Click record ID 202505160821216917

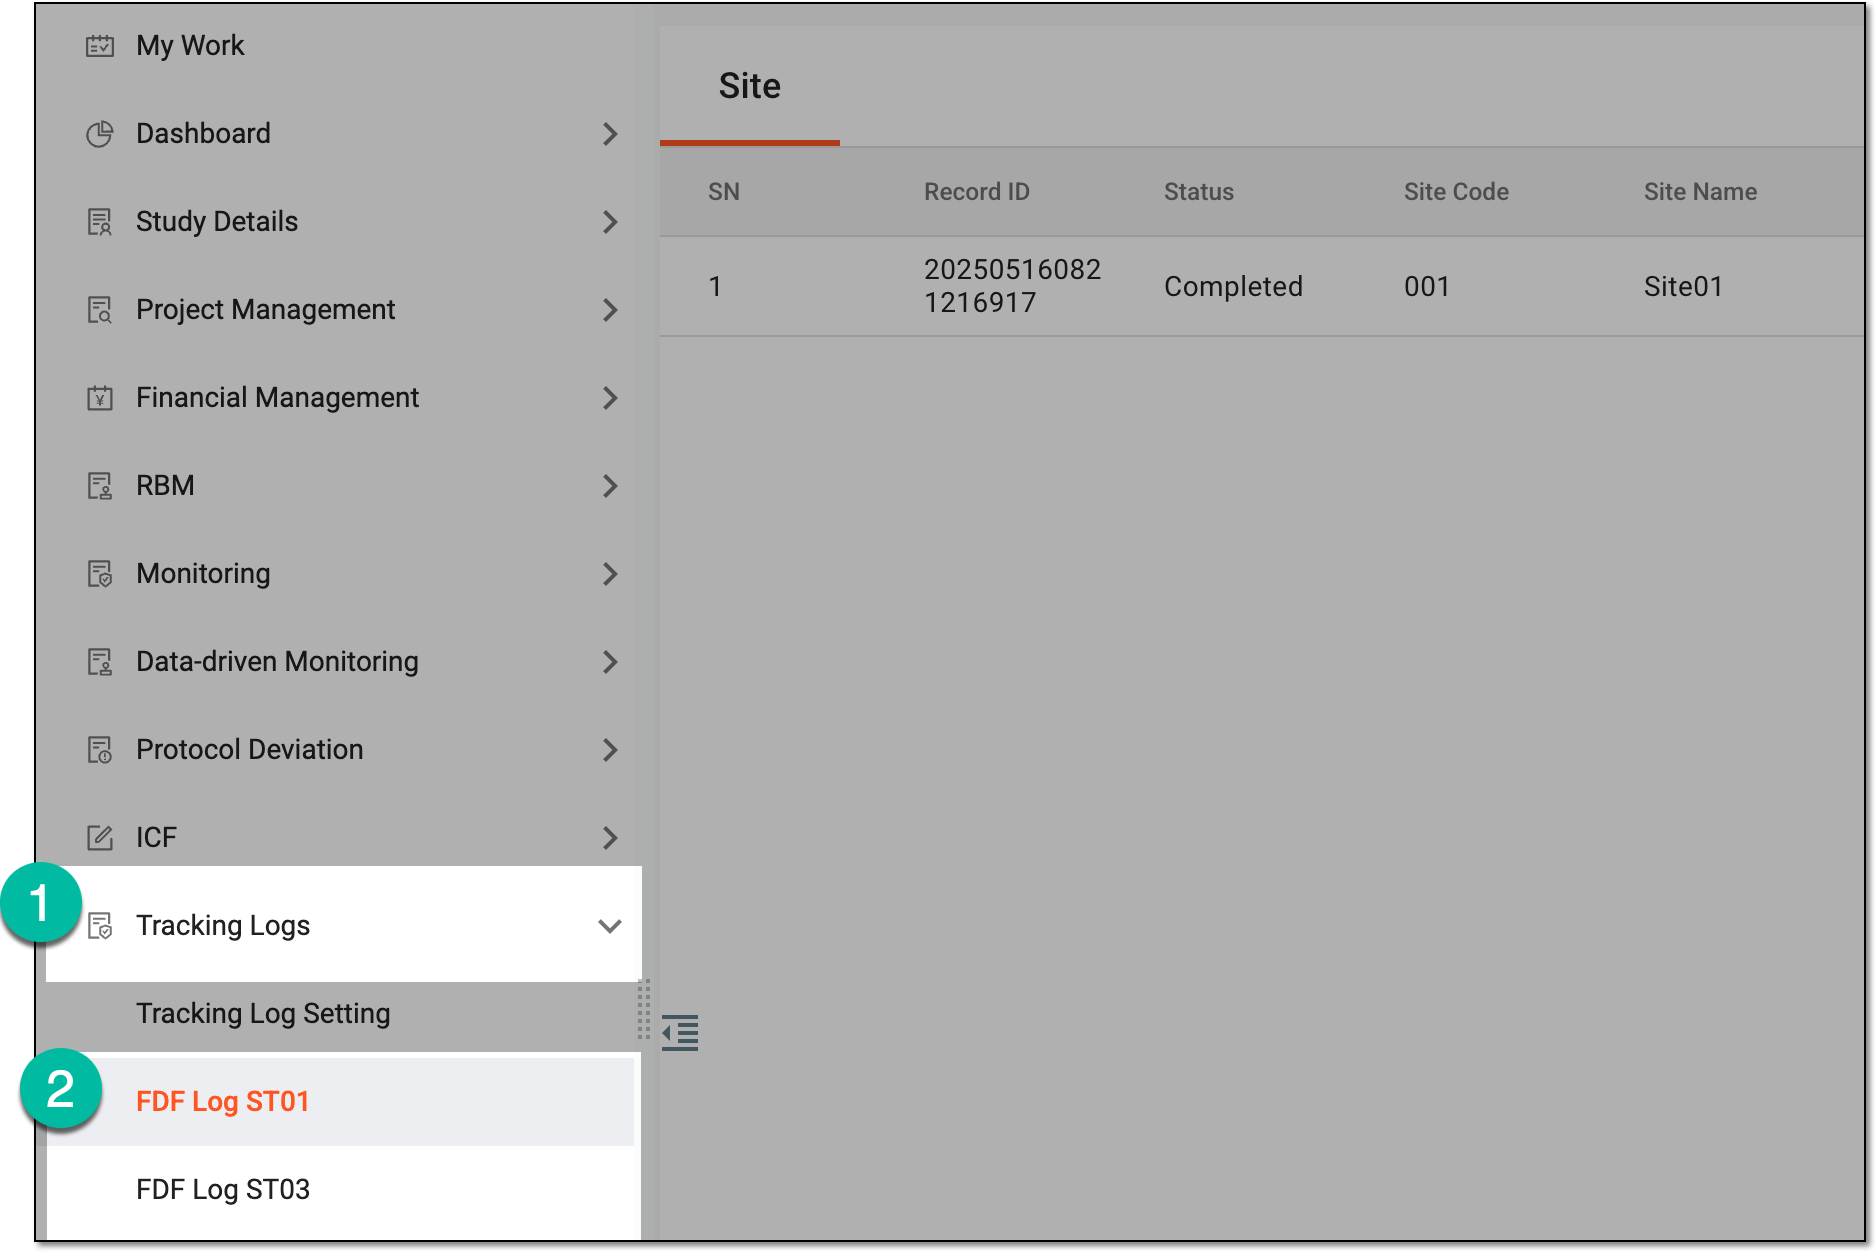(1012, 286)
